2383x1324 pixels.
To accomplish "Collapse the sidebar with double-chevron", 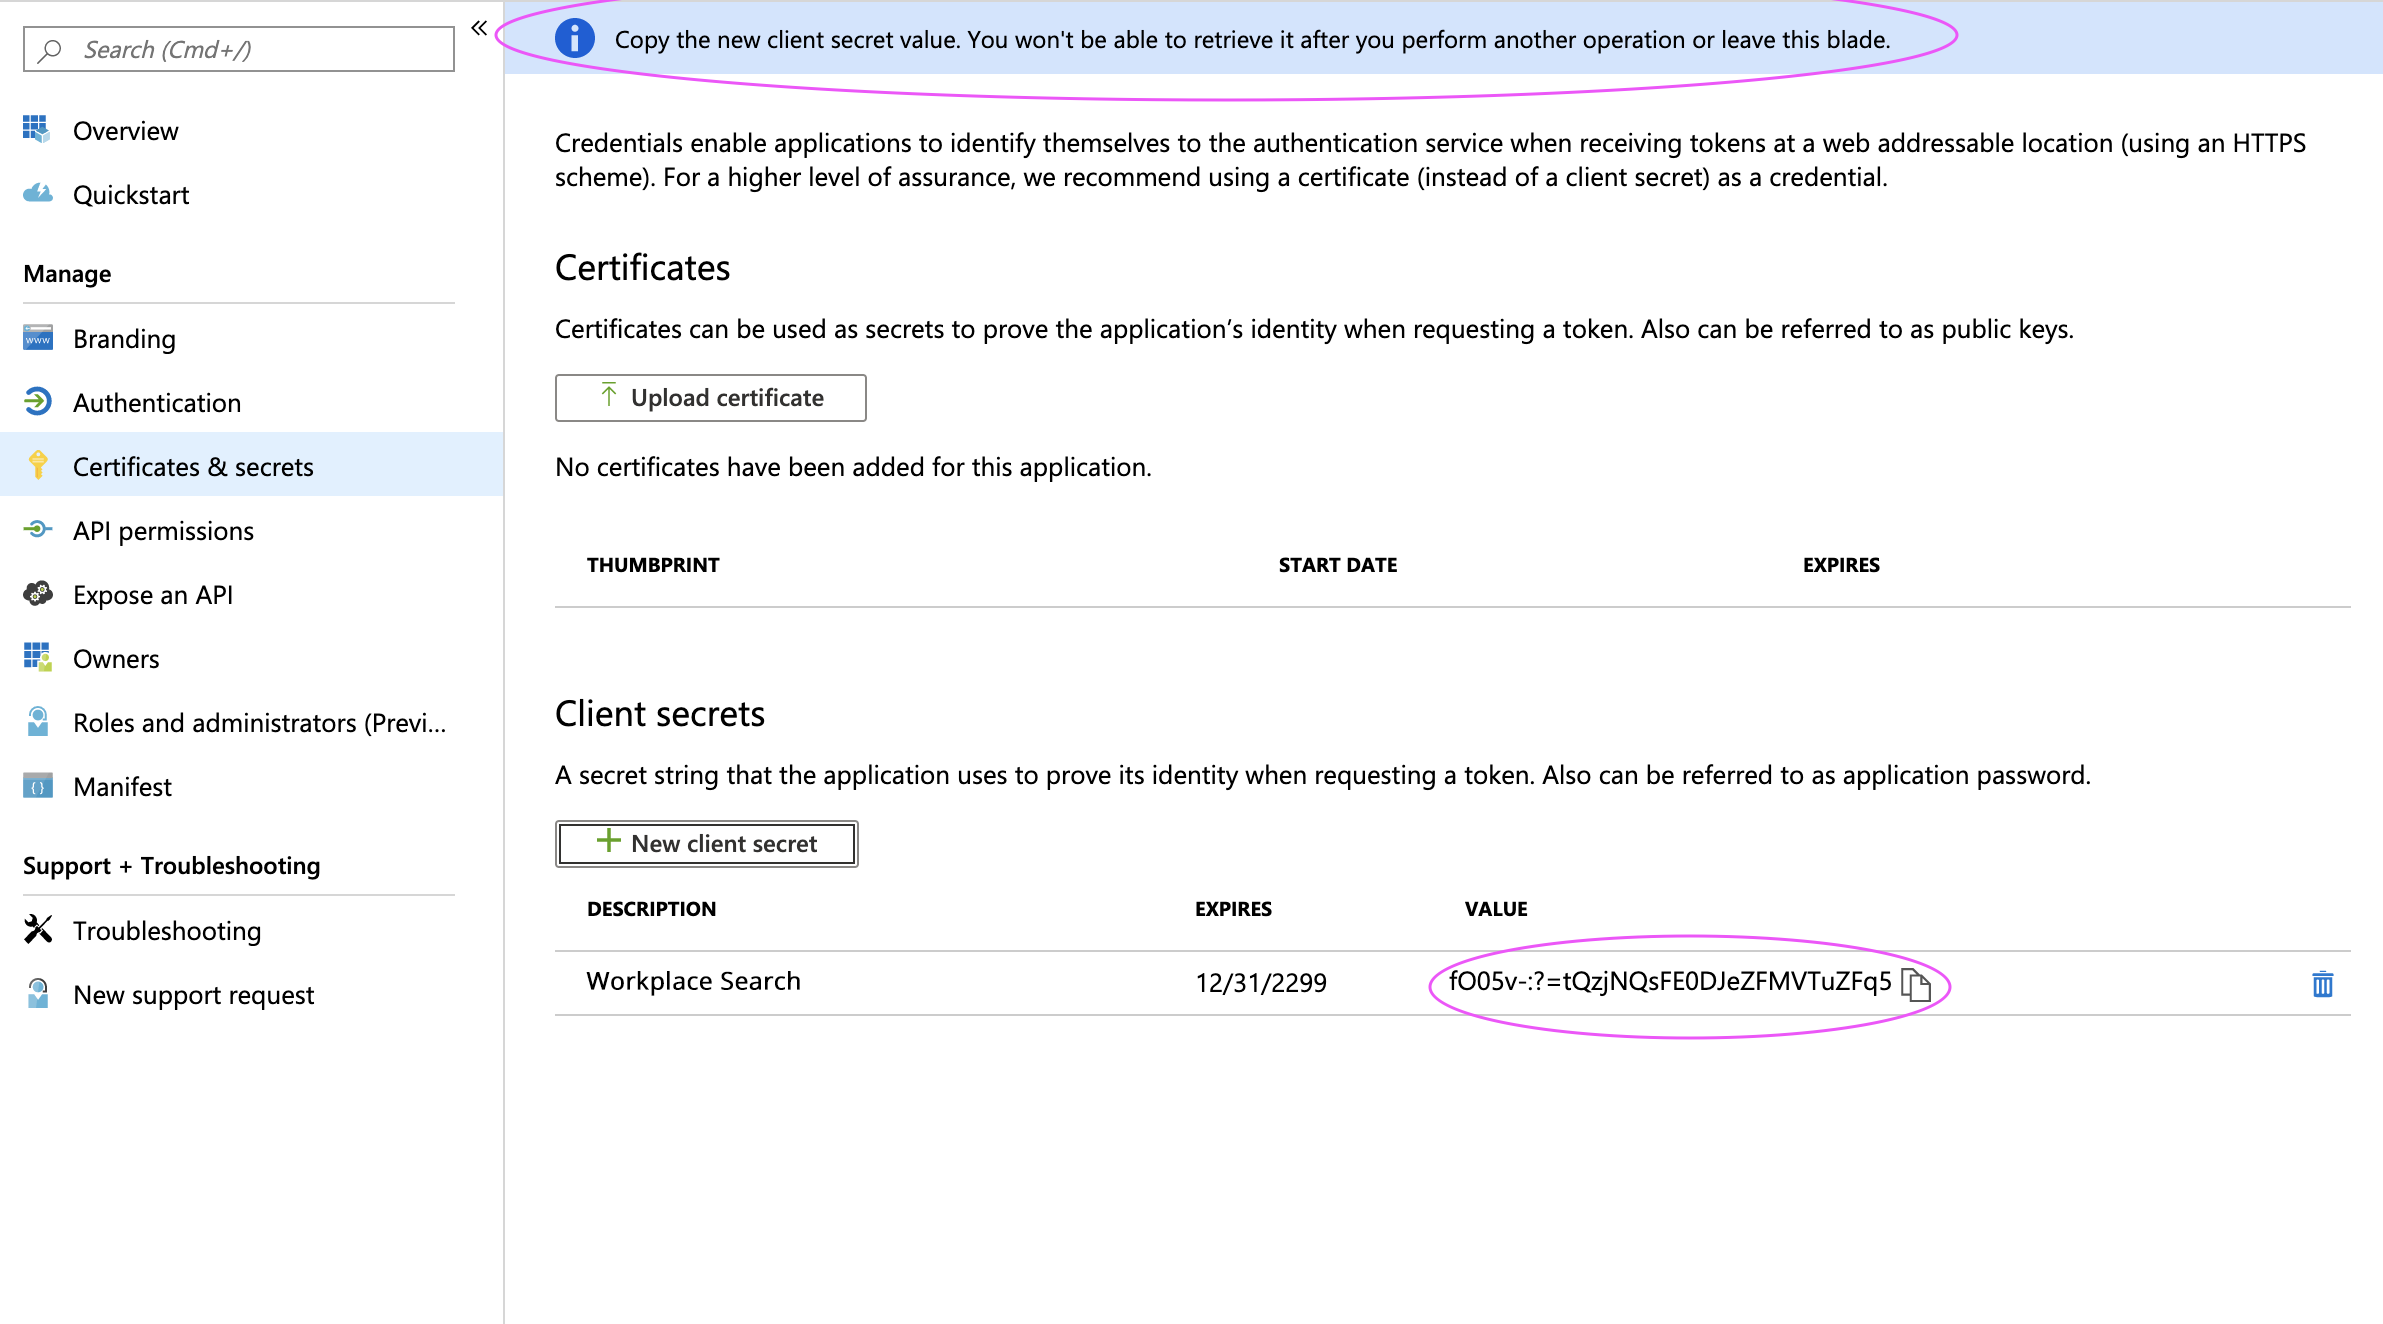I will point(479,28).
